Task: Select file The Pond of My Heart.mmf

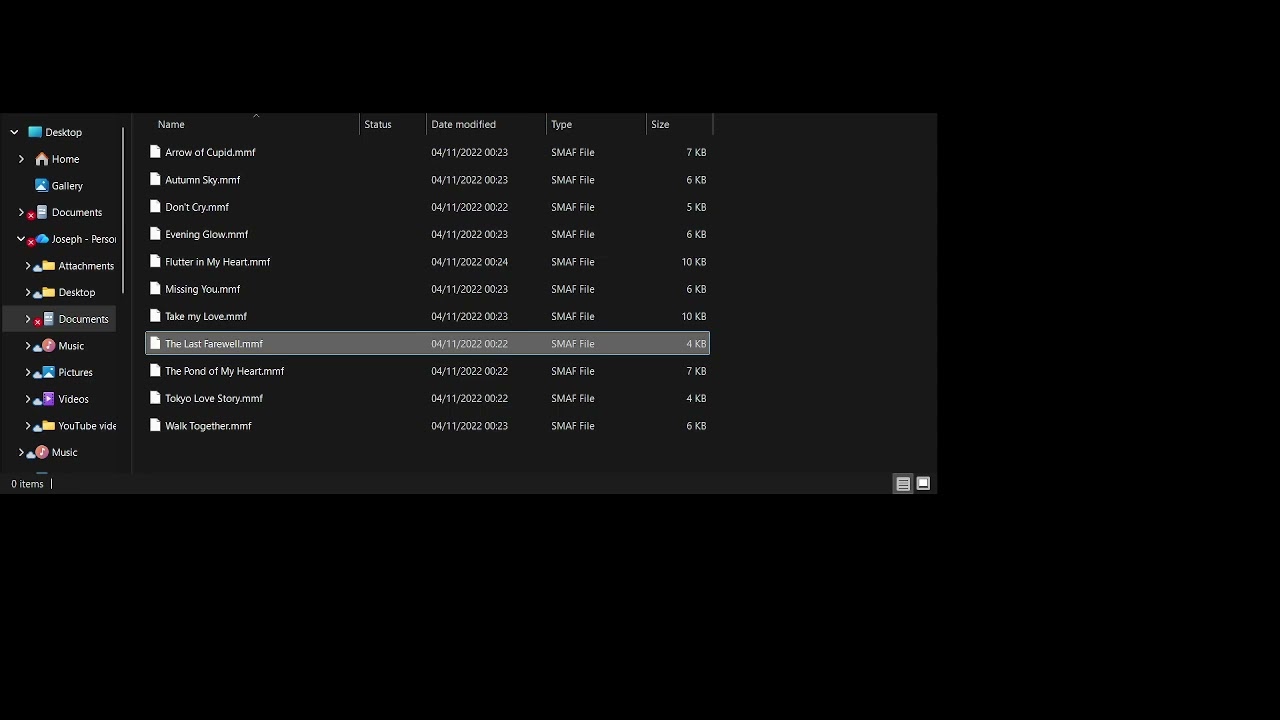Action: [x=224, y=371]
